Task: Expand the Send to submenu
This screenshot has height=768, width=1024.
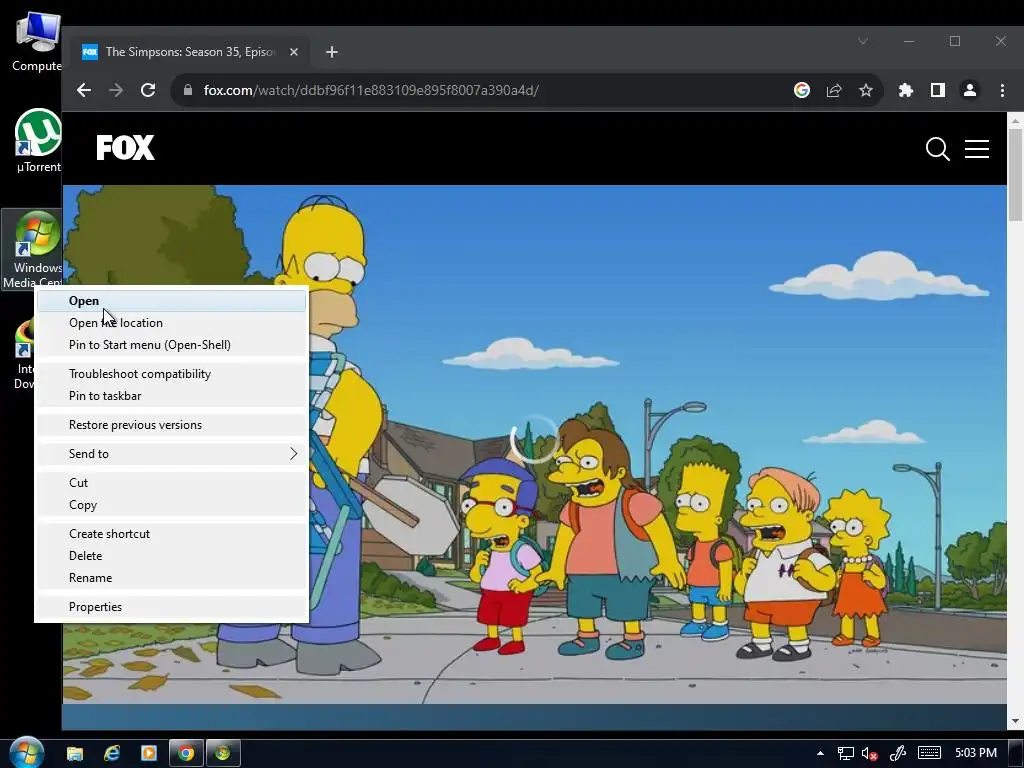Action: [171, 453]
